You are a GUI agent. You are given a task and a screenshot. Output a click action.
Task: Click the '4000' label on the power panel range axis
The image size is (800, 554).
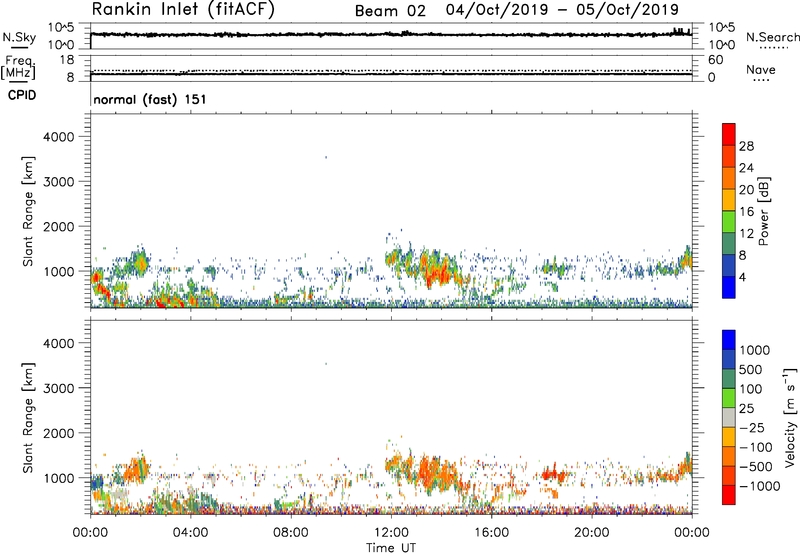pyautogui.click(x=59, y=137)
